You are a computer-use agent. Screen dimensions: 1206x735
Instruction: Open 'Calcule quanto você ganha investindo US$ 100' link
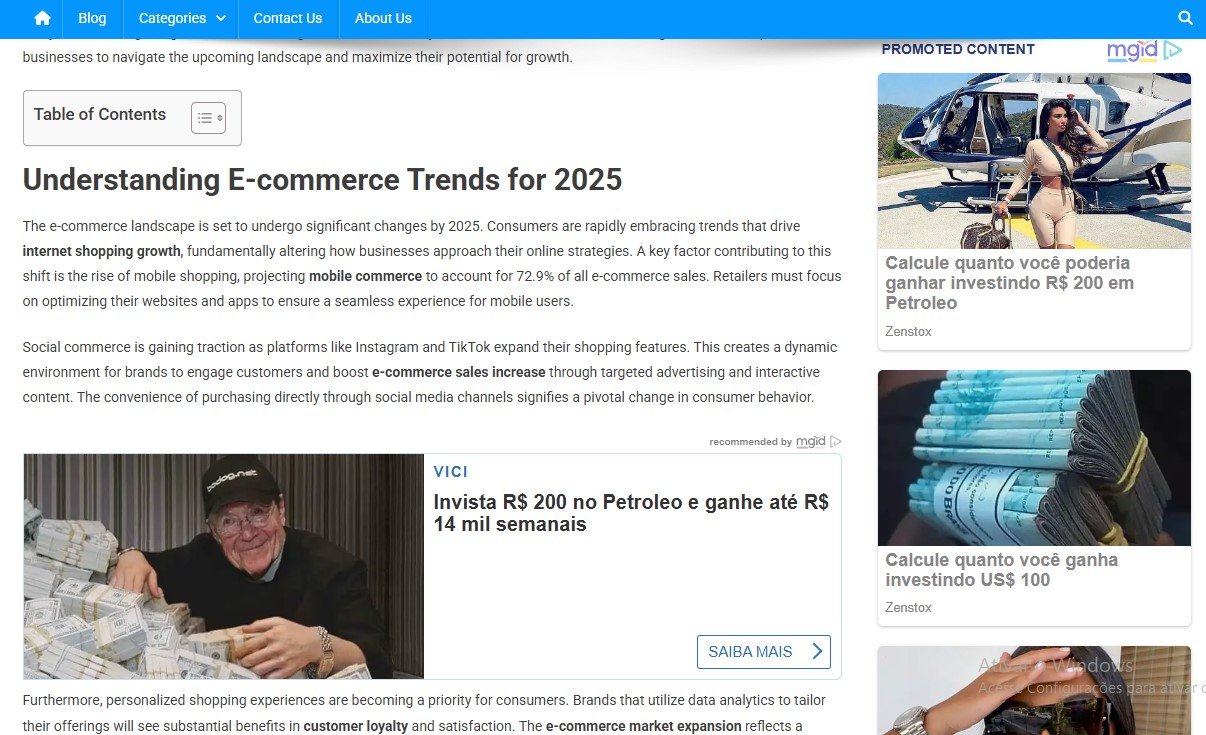pyautogui.click(x=1002, y=570)
